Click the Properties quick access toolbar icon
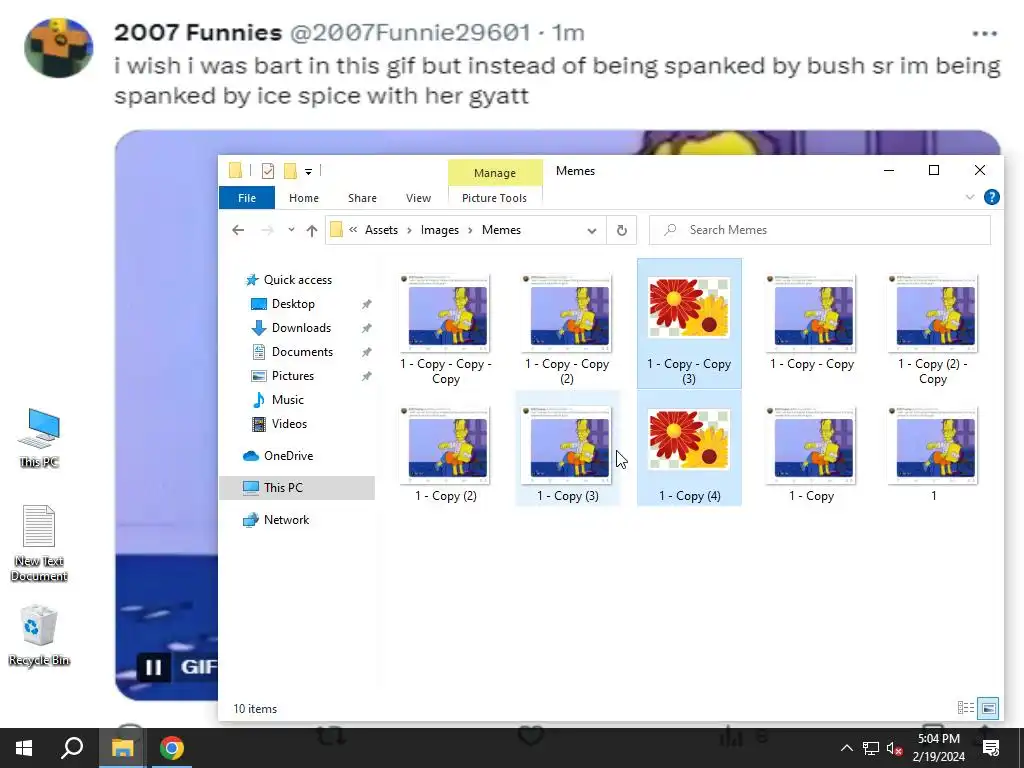The width and height of the screenshot is (1024, 768). click(x=268, y=171)
